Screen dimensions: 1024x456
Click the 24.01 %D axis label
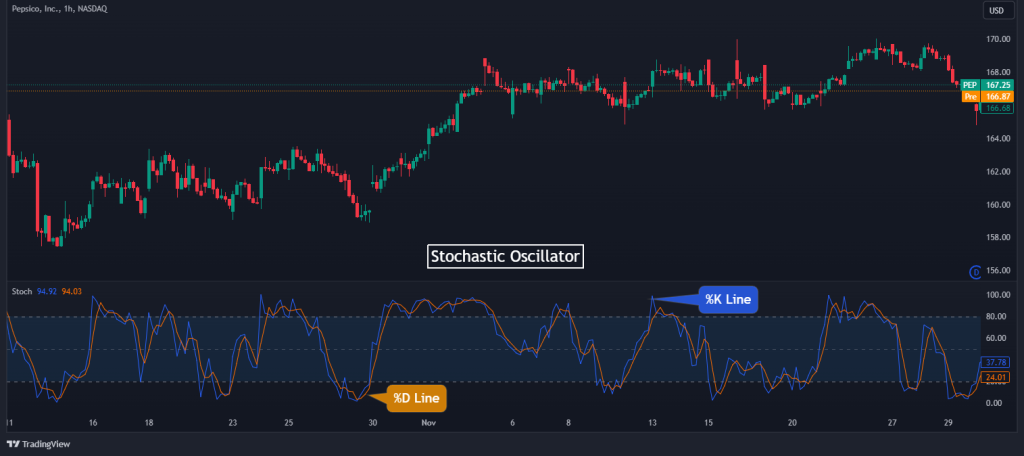[997, 377]
